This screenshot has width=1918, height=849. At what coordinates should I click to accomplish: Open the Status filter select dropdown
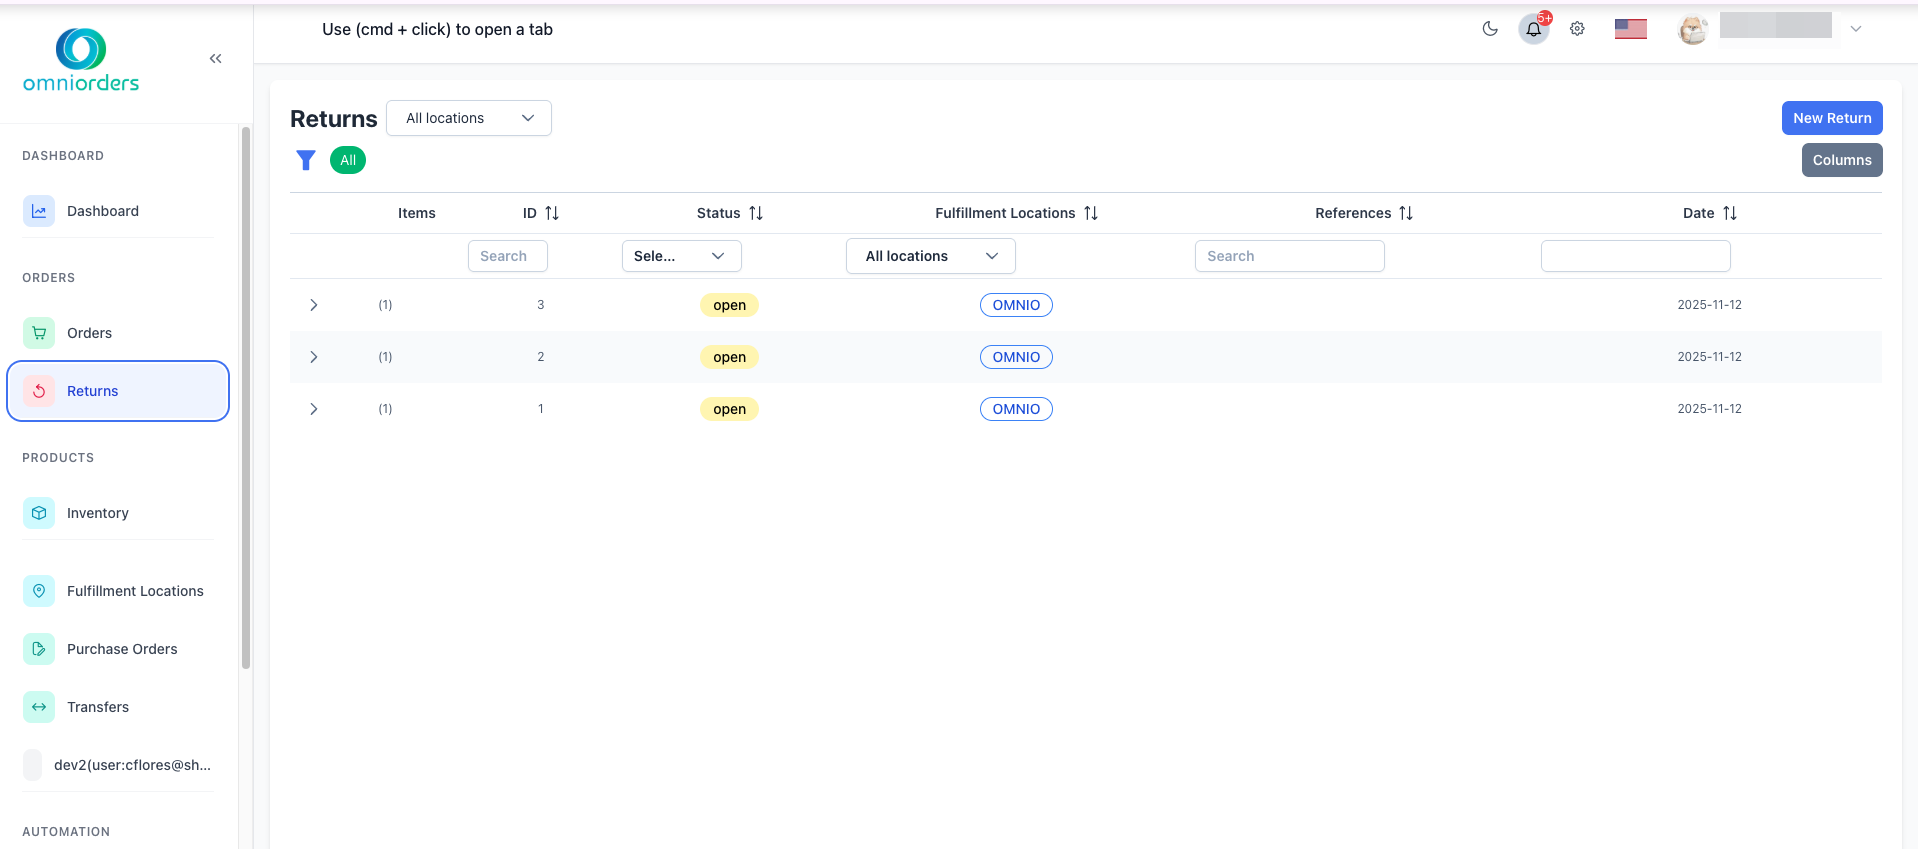681,256
